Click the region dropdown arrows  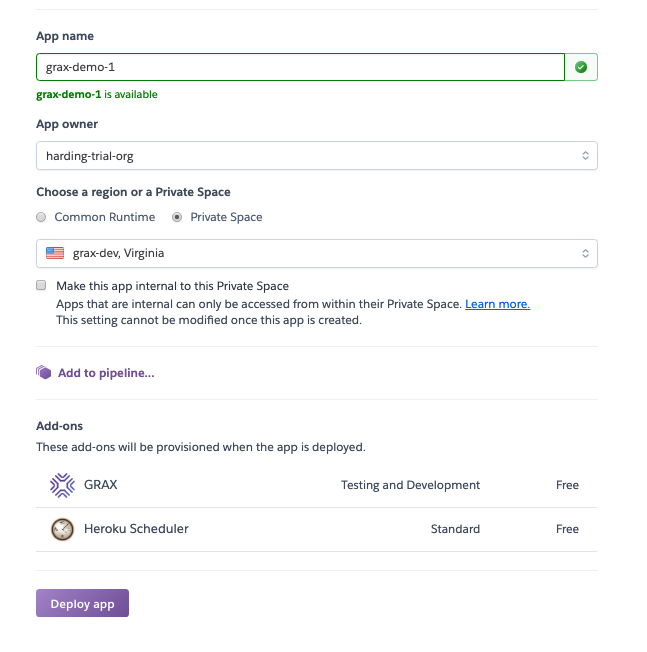(x=586, y=253)
